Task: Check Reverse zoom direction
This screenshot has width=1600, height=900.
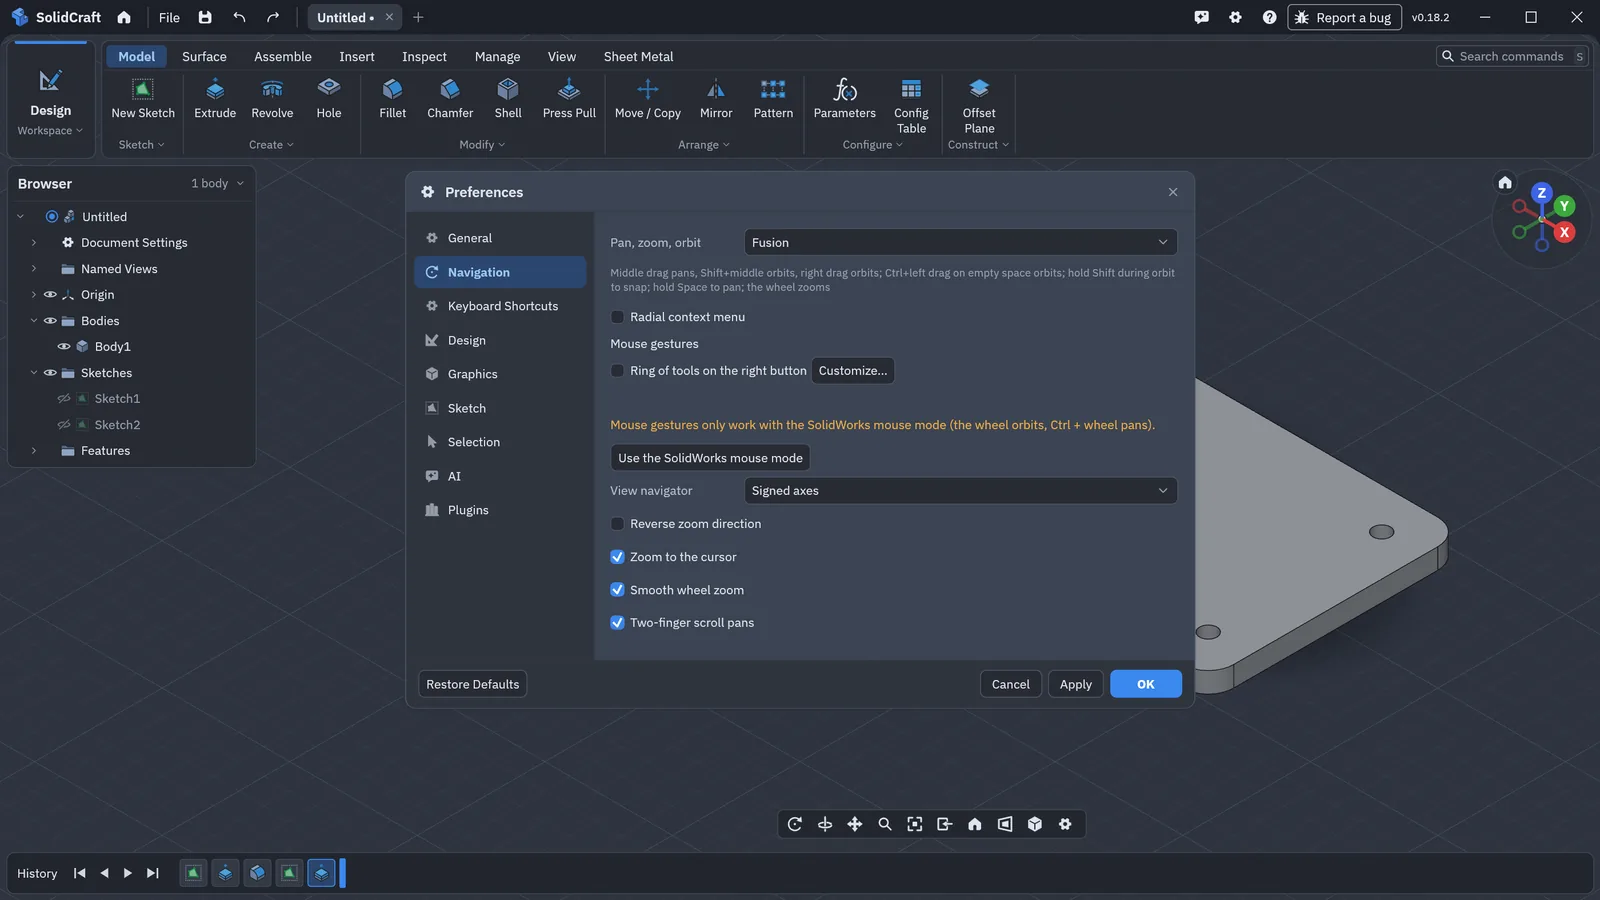Action: click(617, 524)
